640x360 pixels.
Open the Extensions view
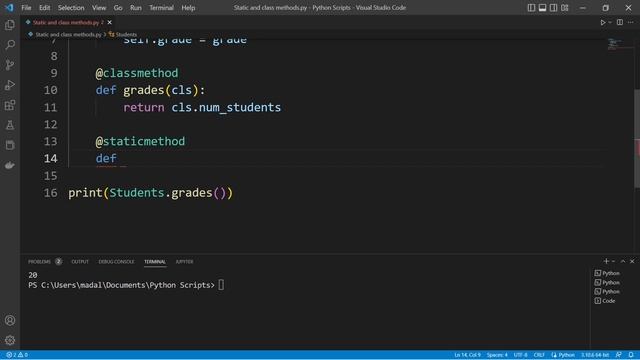click(10, 105)
